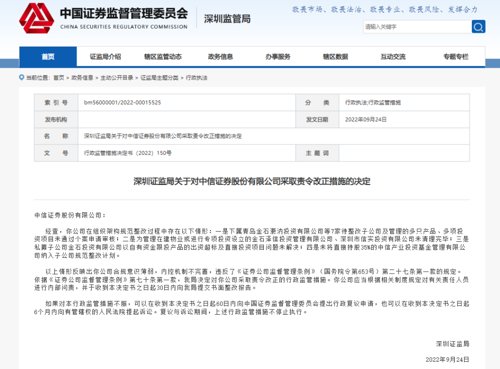Click the 索引号 label cell

tap(56, 103)
